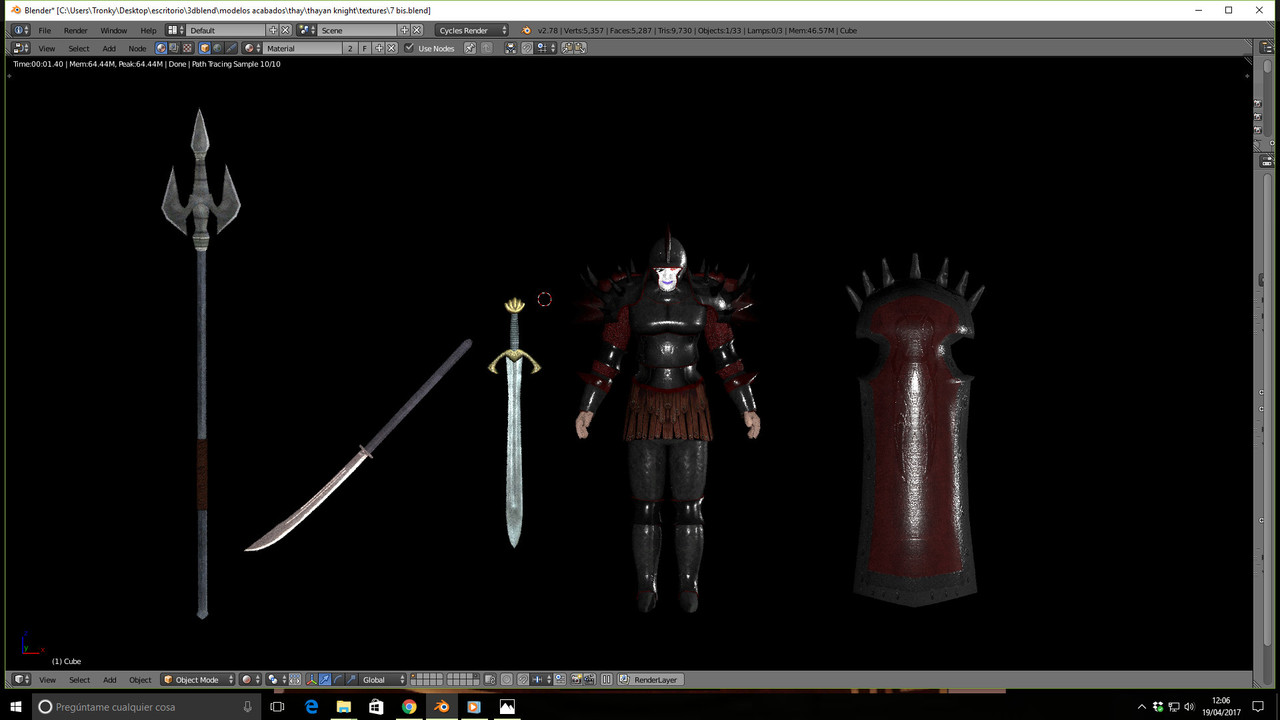Toggle the 3D manipulator axes widget

point(310,680)
